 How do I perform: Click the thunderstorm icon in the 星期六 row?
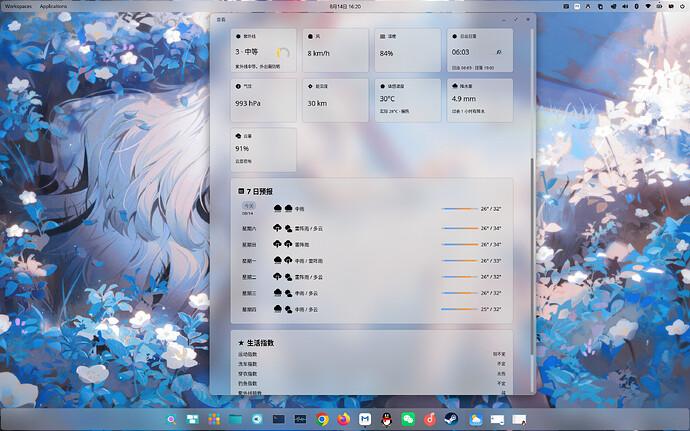coord(277,228)
